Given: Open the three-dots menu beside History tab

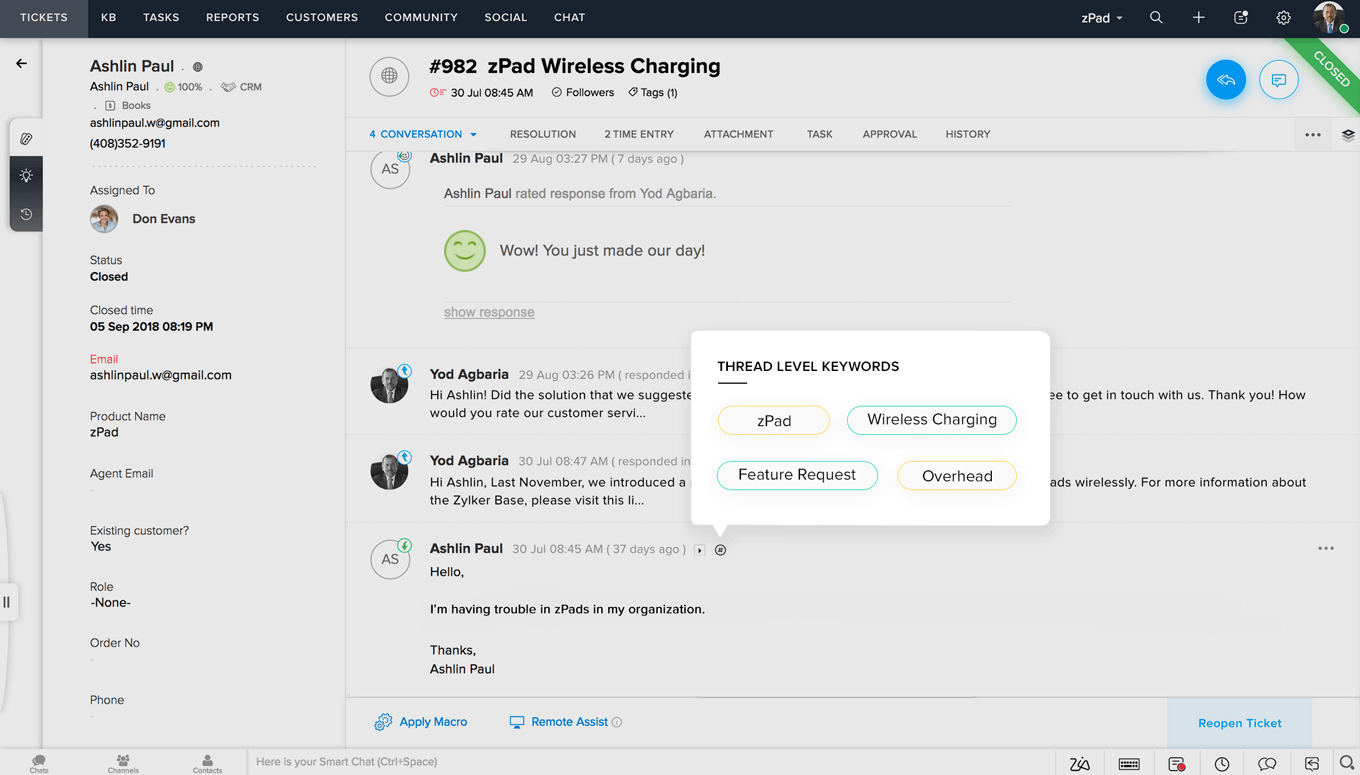Looking at the screenshot, I should (x=1313, y=135).
